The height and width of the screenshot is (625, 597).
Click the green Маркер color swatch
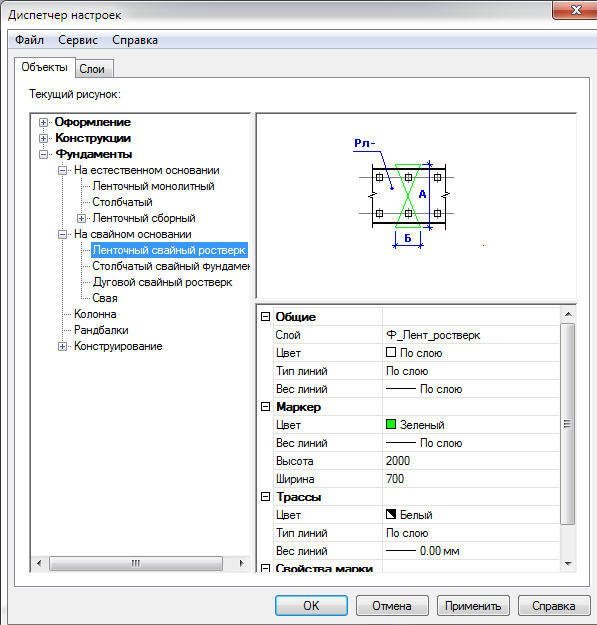click(391, 424)
